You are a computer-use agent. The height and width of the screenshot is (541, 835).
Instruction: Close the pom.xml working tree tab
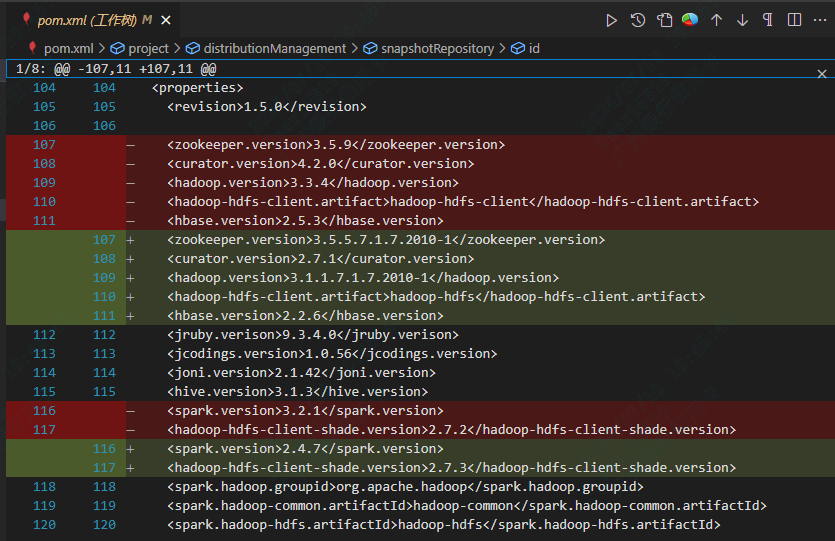[x=166, y=20]
